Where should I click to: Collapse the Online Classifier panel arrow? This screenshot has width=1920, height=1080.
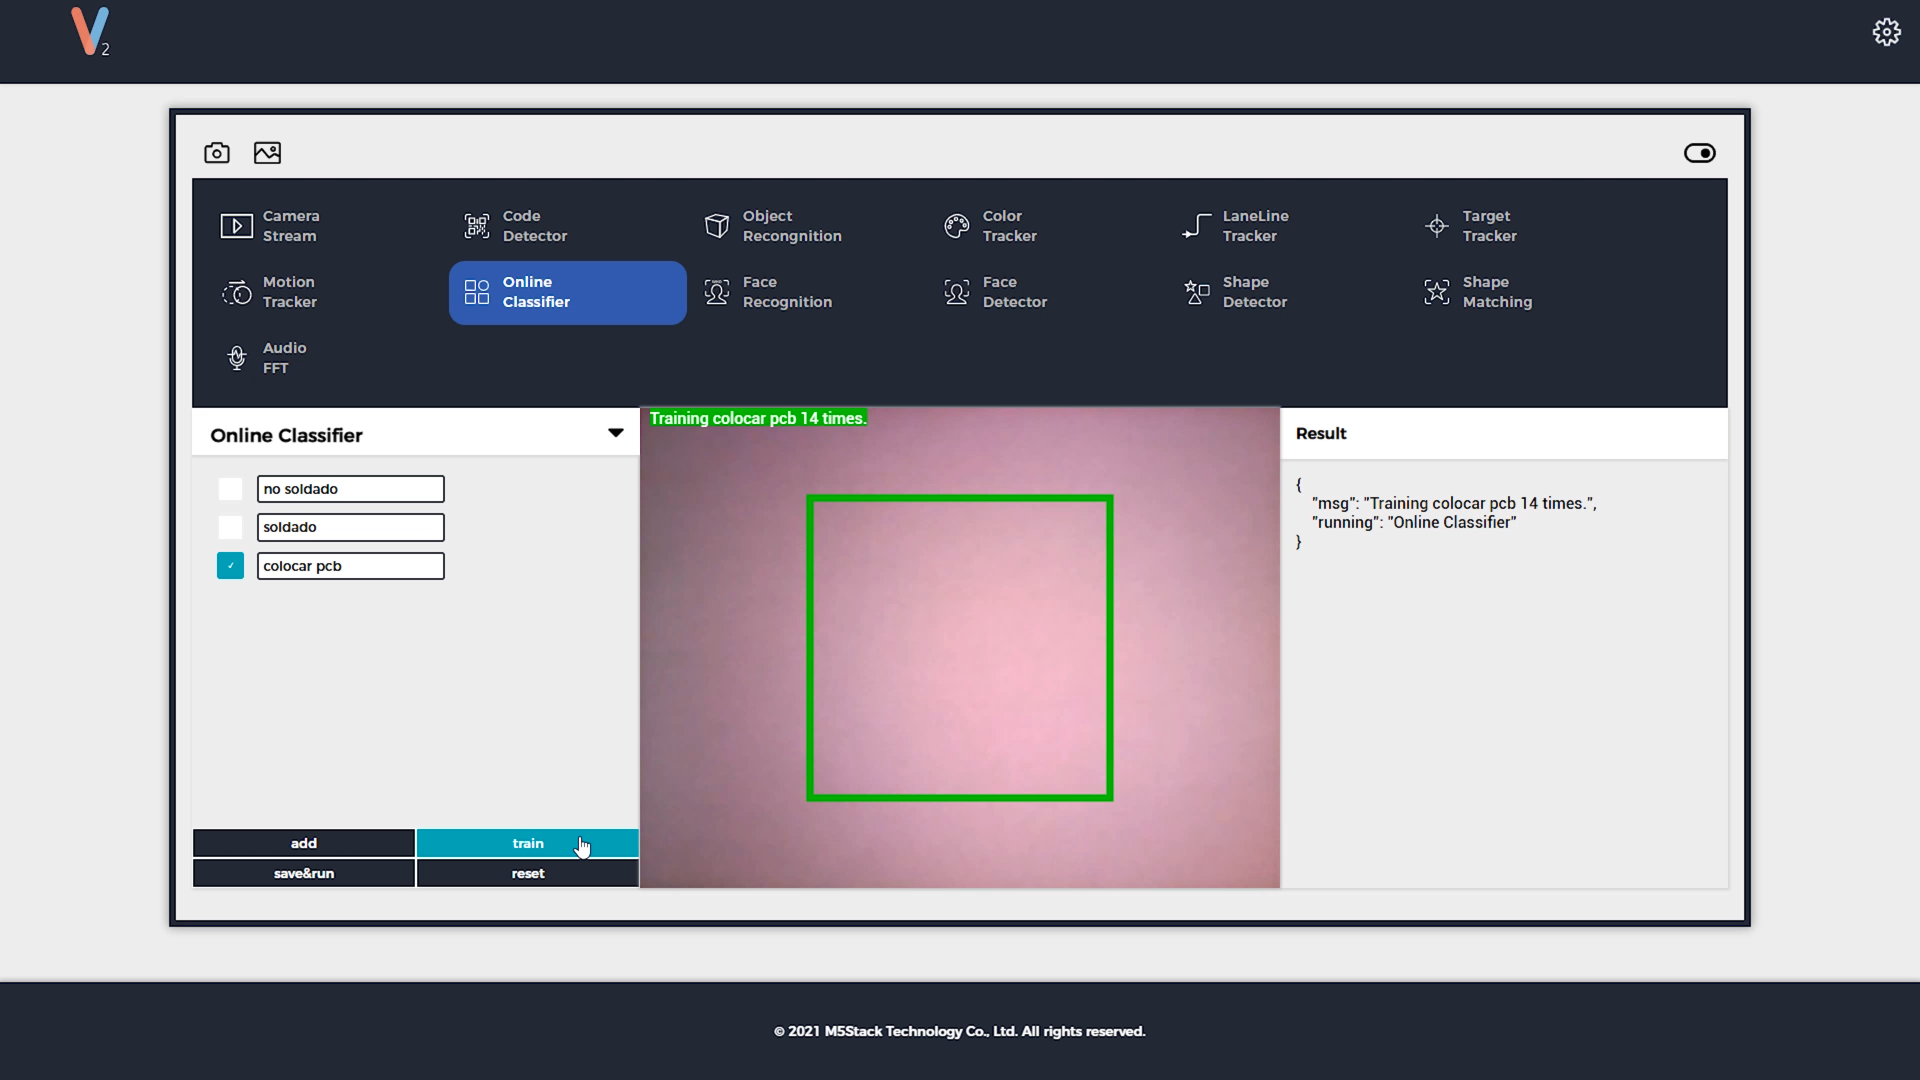(615, 434)
